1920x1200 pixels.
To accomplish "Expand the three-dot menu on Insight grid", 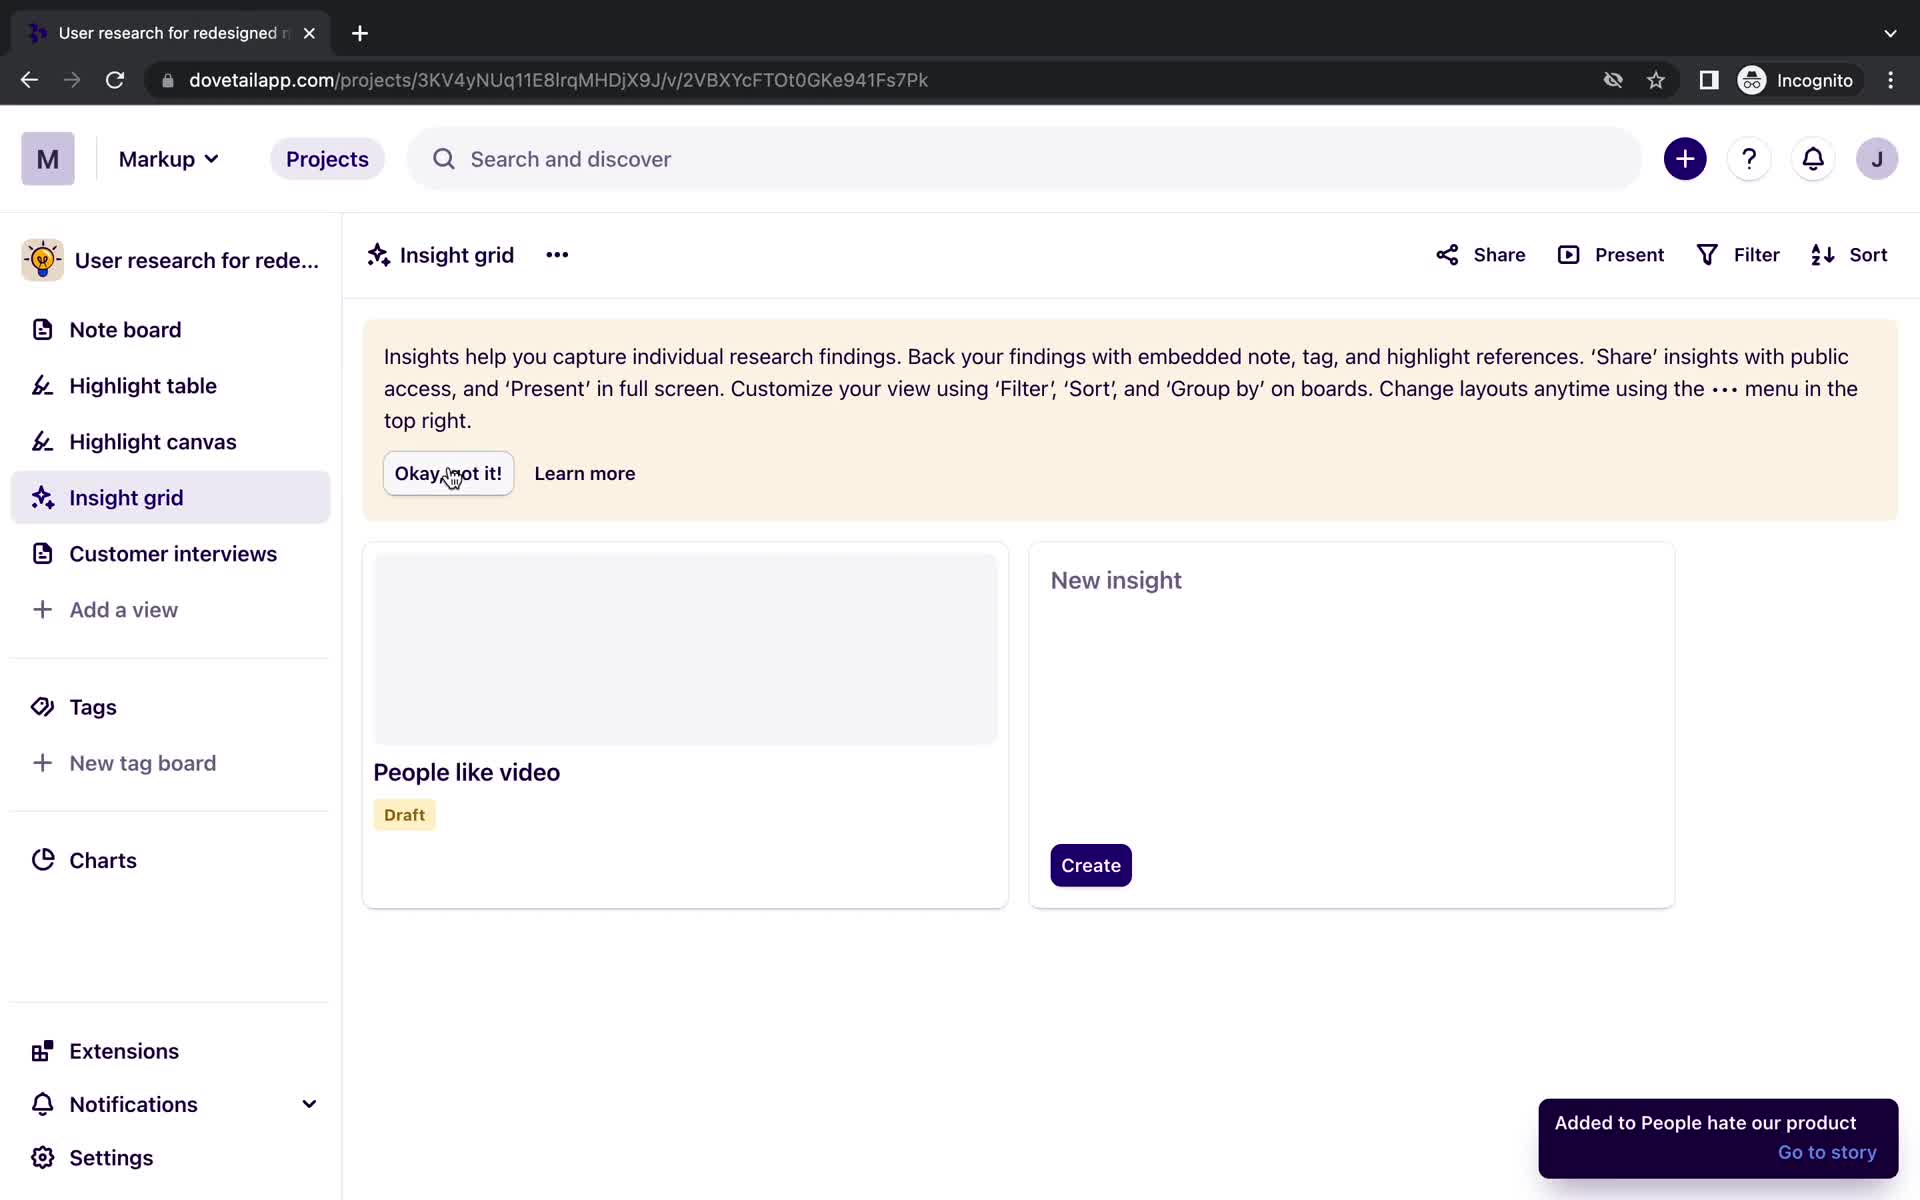I will pos(558,254).
